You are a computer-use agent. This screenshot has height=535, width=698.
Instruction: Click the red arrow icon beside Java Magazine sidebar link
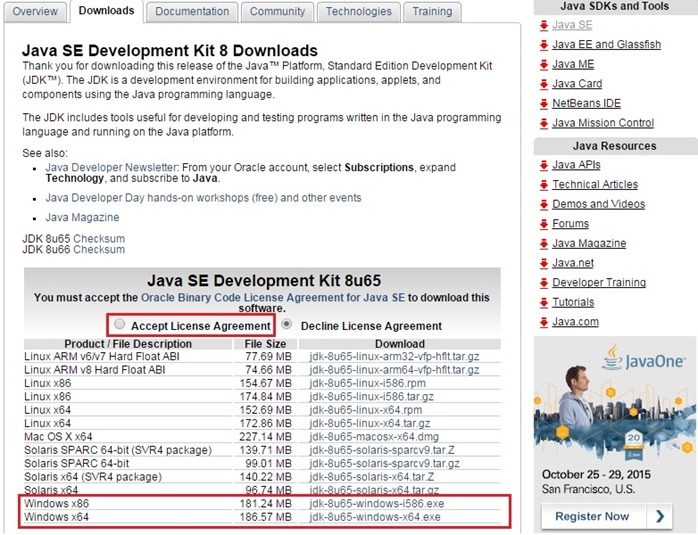(544, 244)
